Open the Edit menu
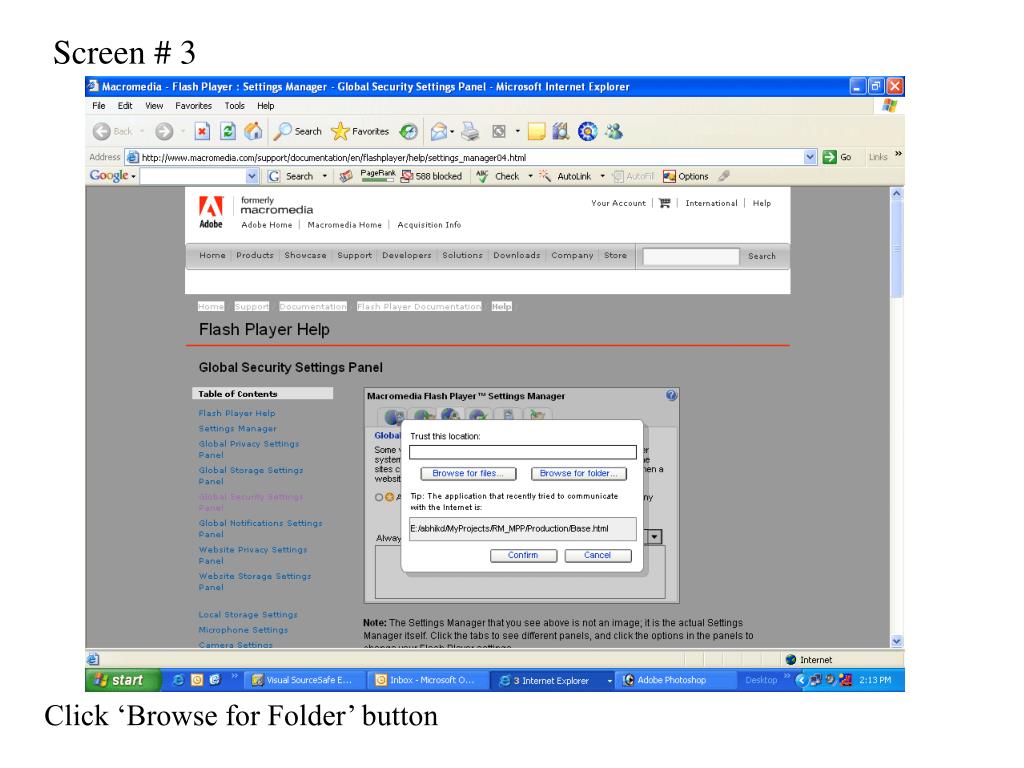The height and width of the screenshot is (768, 1024). [125, 106]
